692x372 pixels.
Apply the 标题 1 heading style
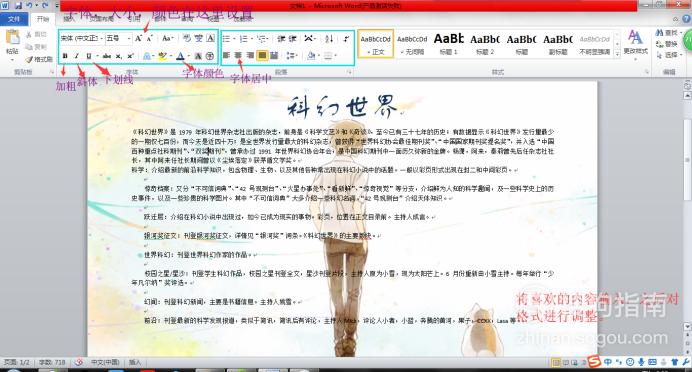[x=448, y=44]
